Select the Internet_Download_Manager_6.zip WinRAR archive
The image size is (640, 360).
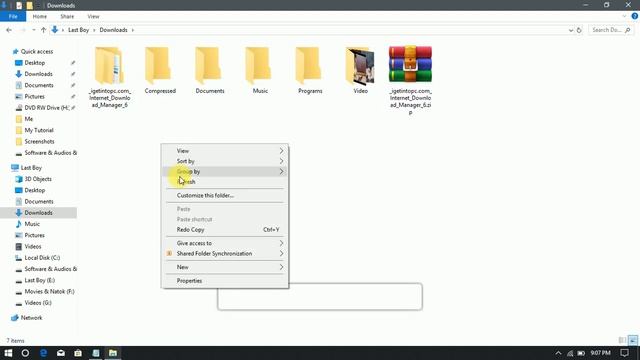[x=410, y=80]
